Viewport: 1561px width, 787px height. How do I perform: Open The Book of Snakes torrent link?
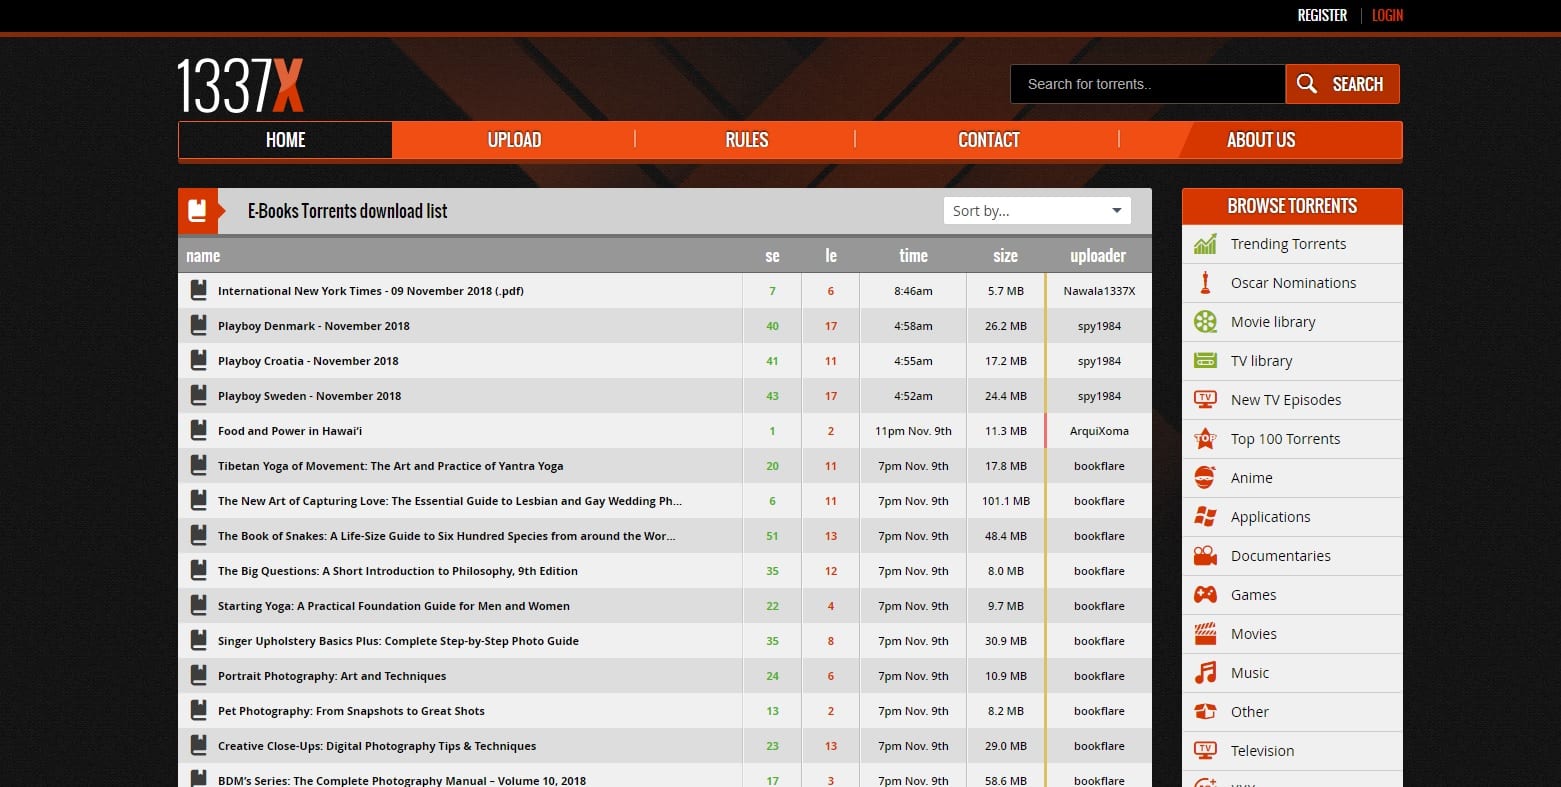446,536
